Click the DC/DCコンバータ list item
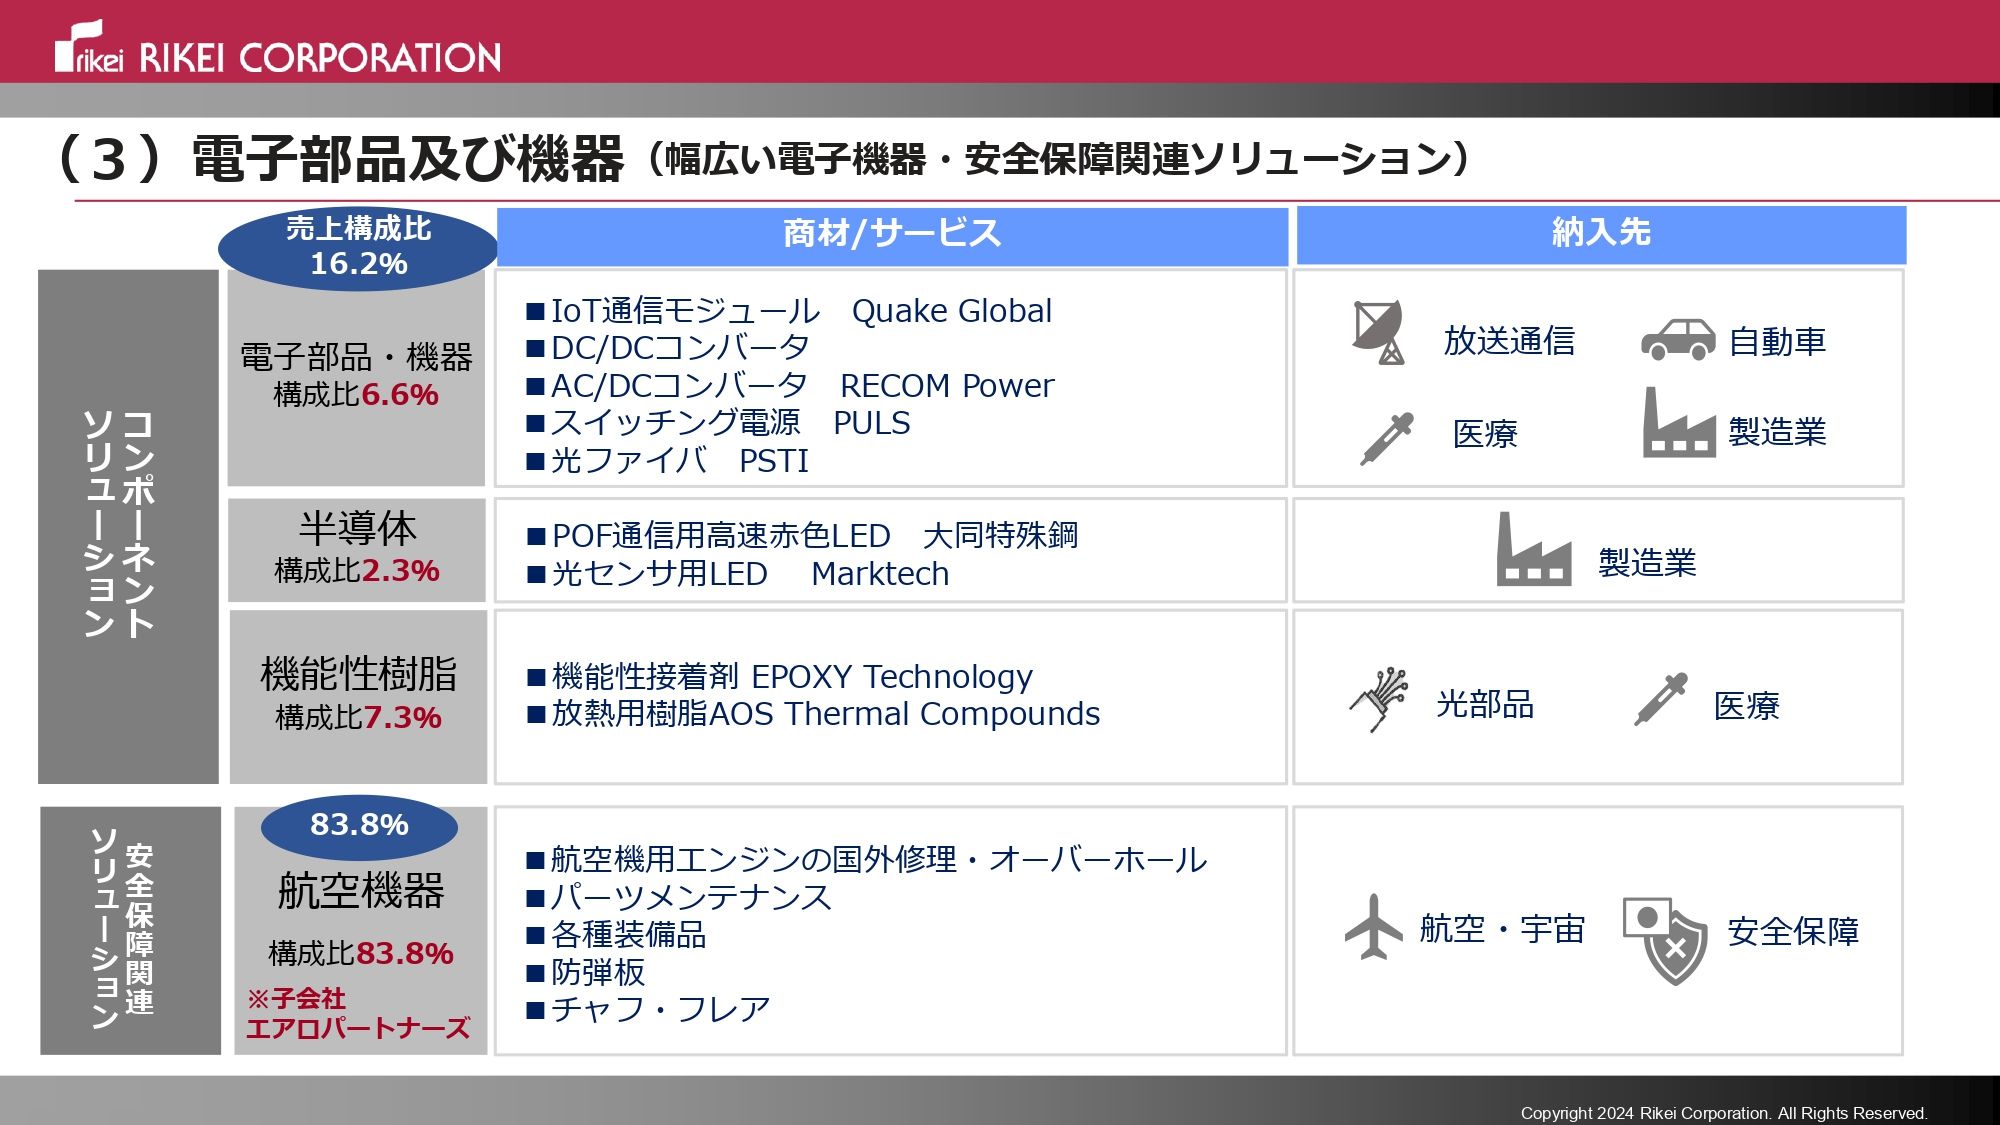This screenshot has width=2000, height=1125. coord(668,348)
